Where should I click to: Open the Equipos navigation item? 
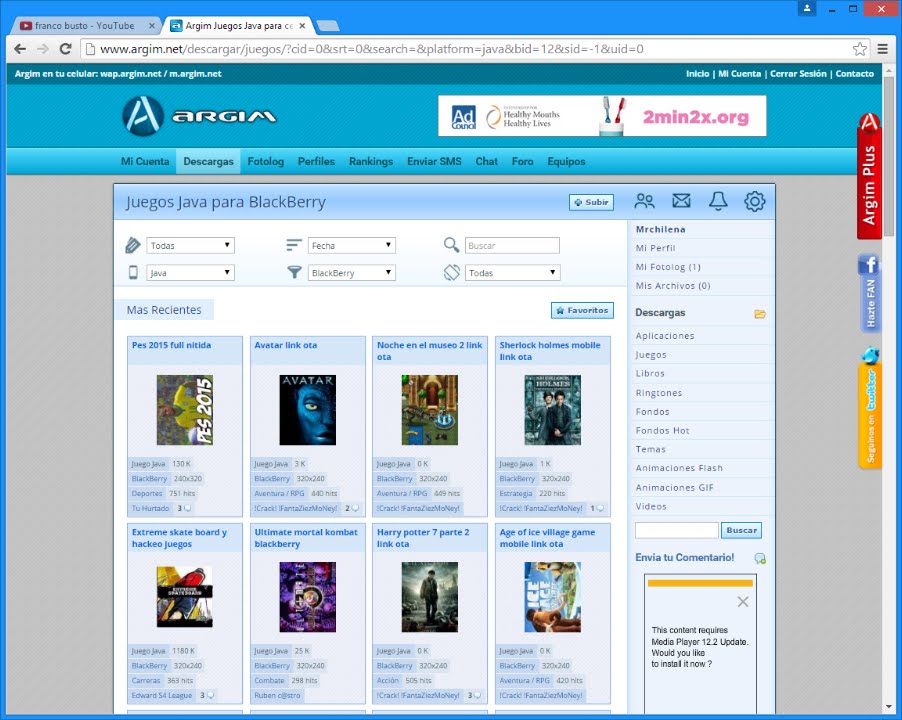click(566, 162)
